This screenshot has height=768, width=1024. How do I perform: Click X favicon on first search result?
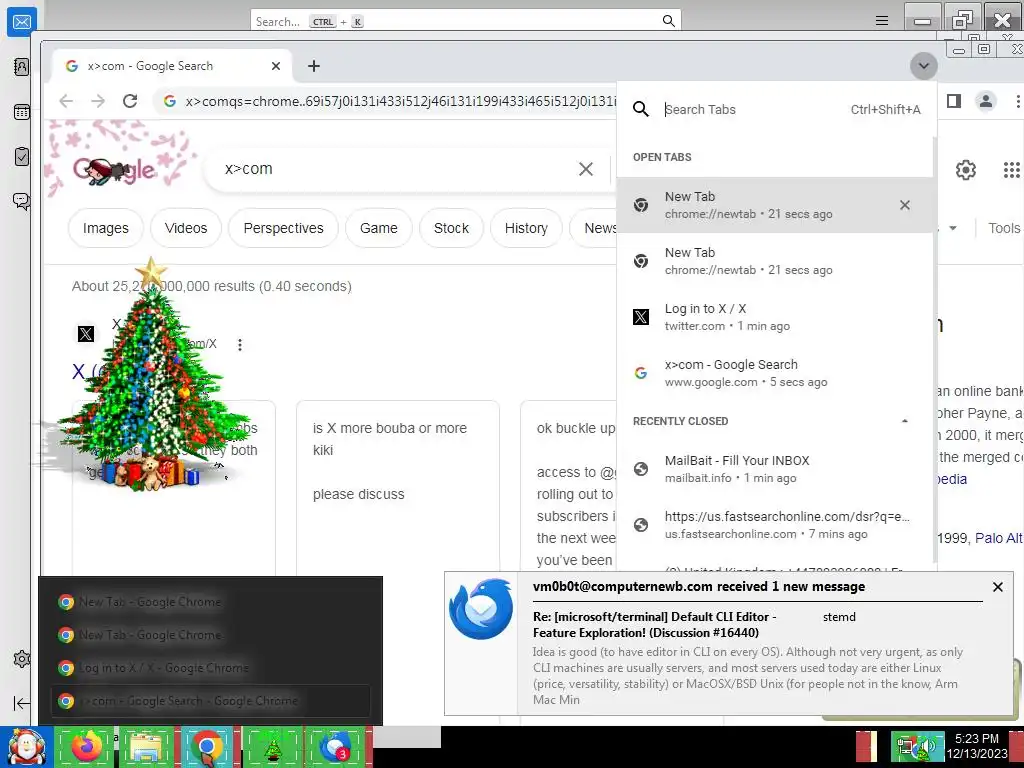(86, 334)
